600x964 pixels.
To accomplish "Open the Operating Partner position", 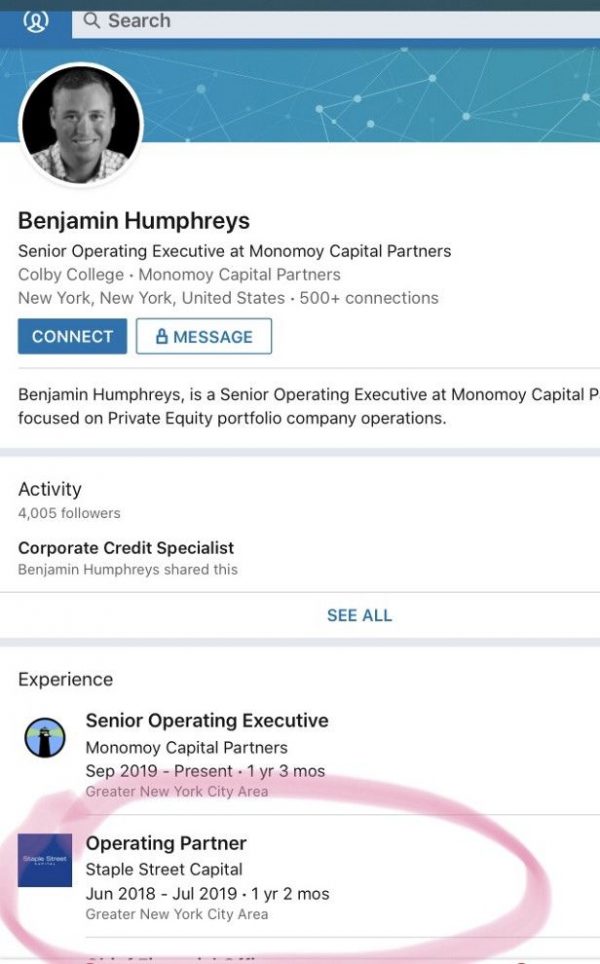I will click(166, 843).
